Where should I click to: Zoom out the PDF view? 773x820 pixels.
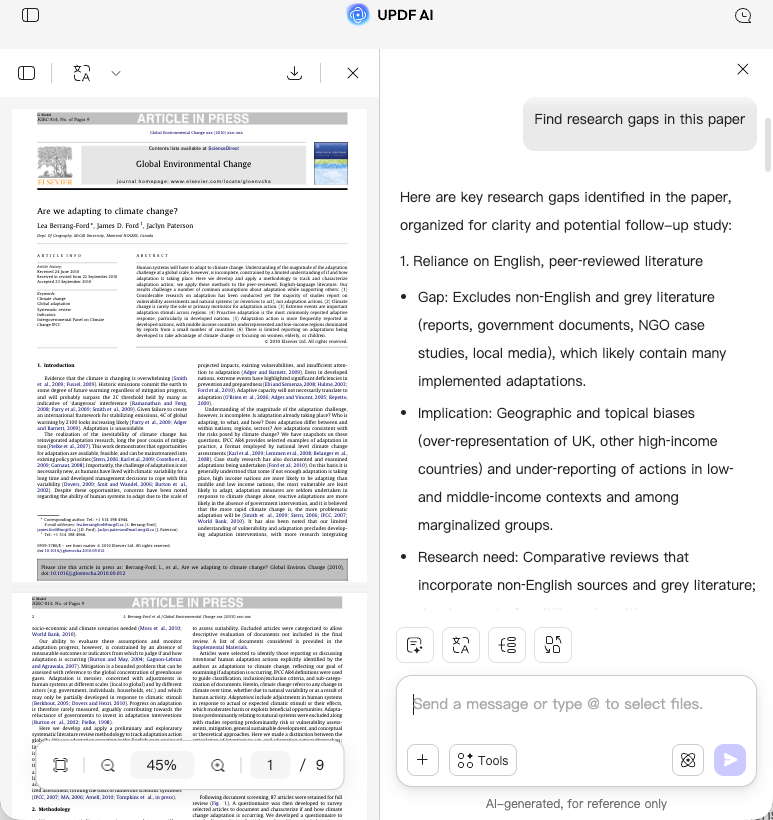[x=108, y=765]
